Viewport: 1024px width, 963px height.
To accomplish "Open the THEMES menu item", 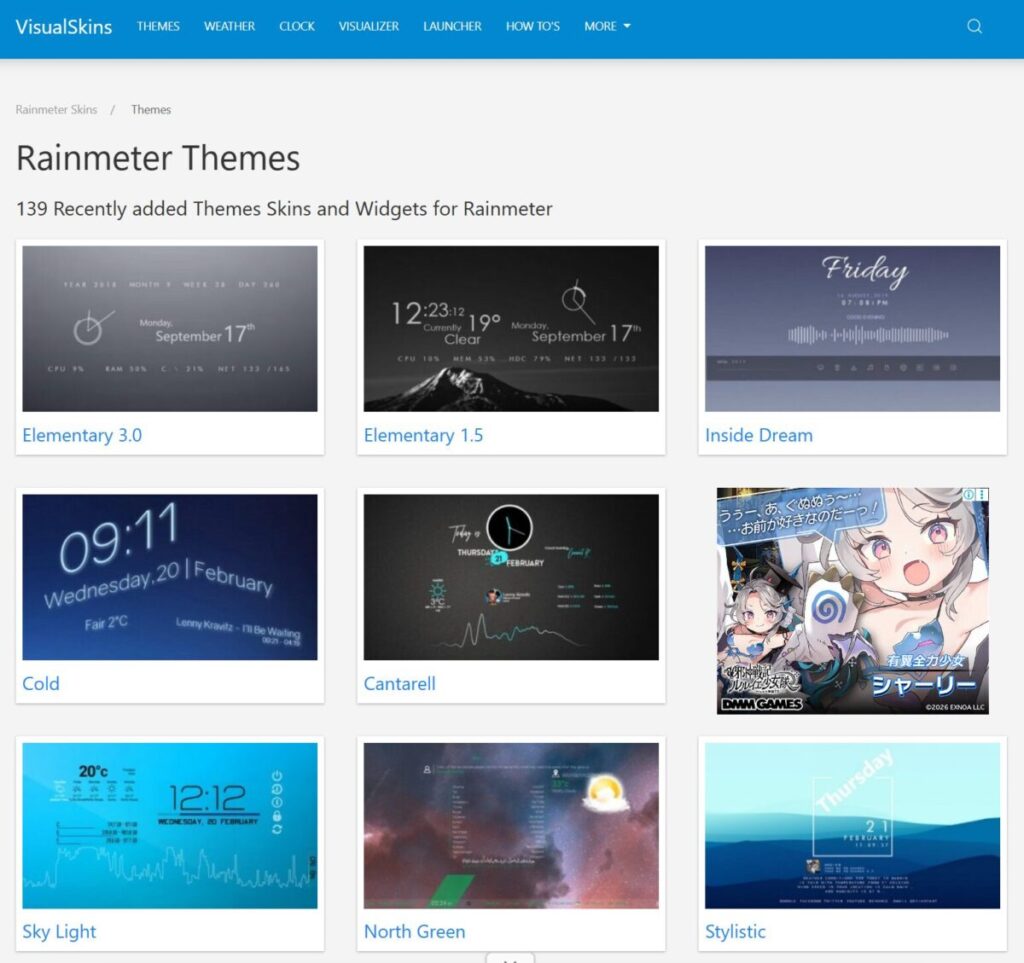I will (158, 26).
